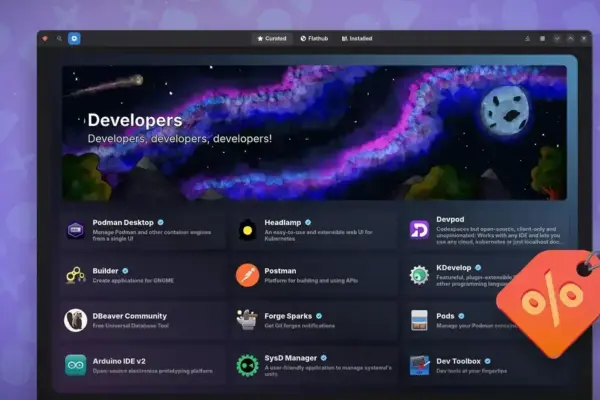Select the Headlamp app title

[283, 222]
